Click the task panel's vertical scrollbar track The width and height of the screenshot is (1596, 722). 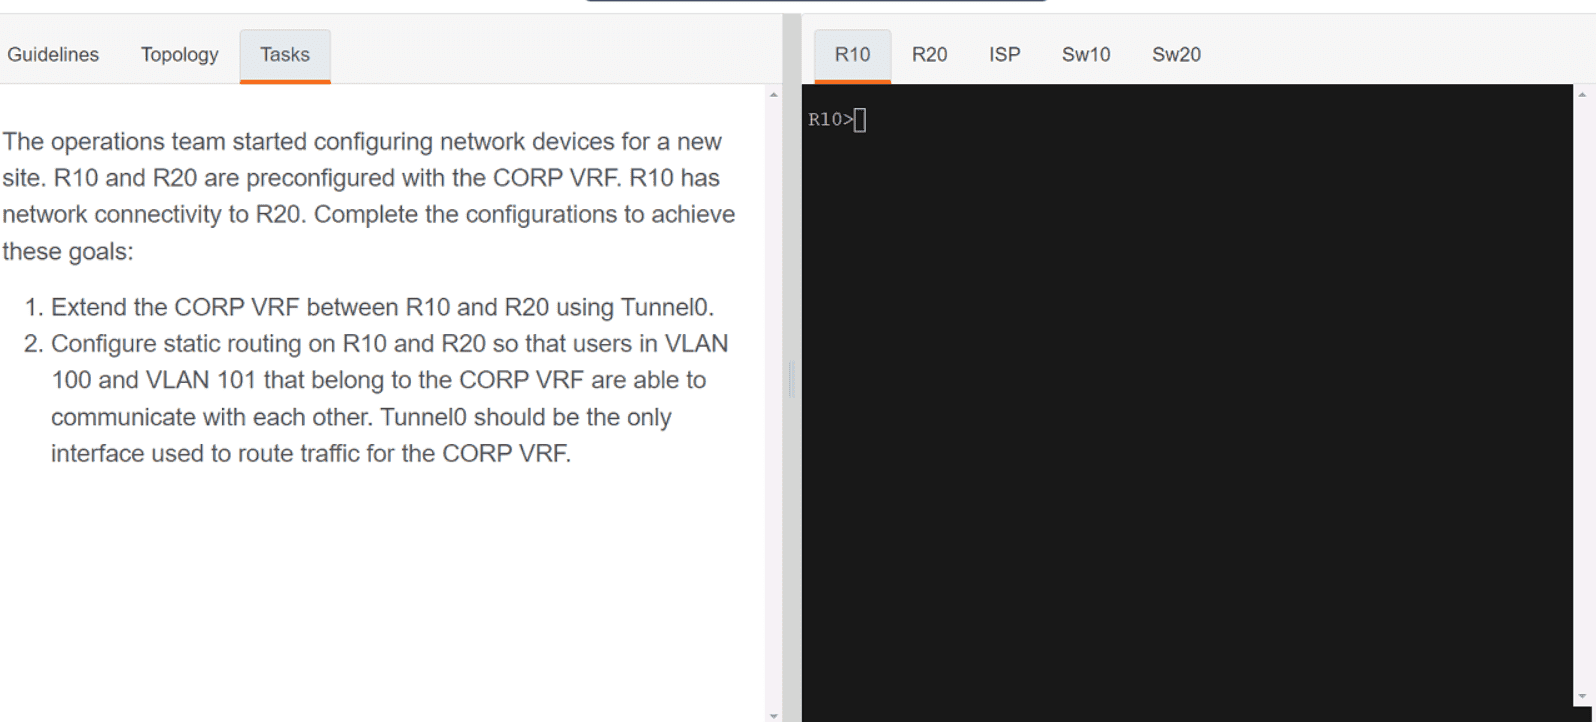(x=773, y=400)
